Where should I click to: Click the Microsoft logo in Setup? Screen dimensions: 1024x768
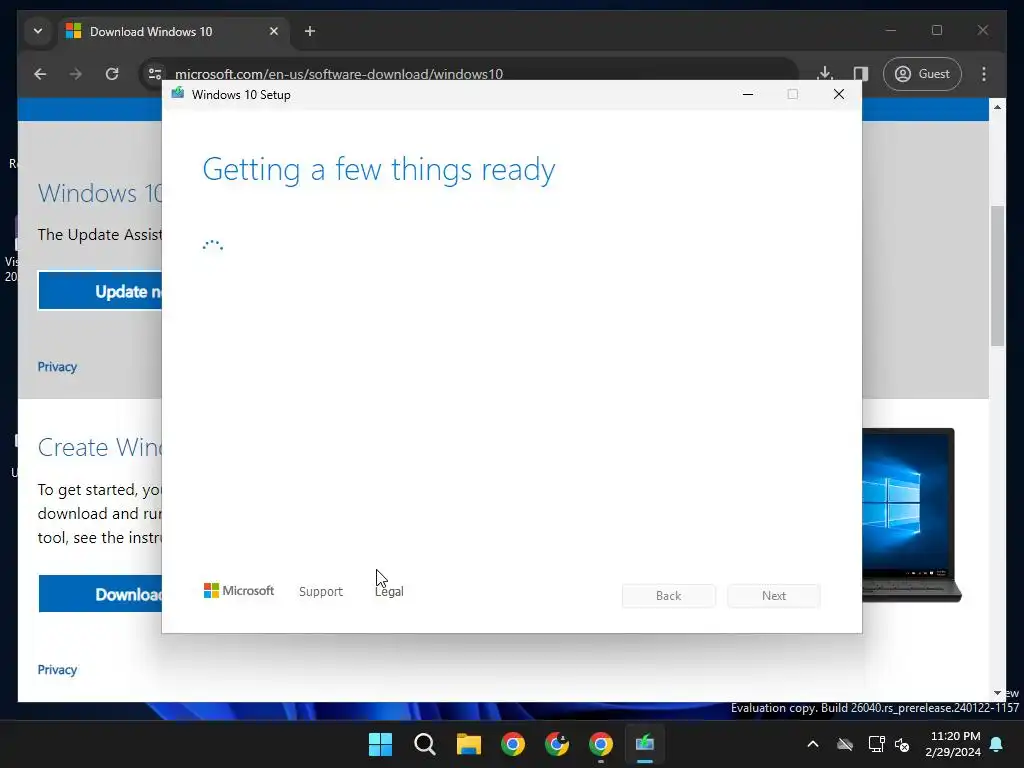pos(239,590)
